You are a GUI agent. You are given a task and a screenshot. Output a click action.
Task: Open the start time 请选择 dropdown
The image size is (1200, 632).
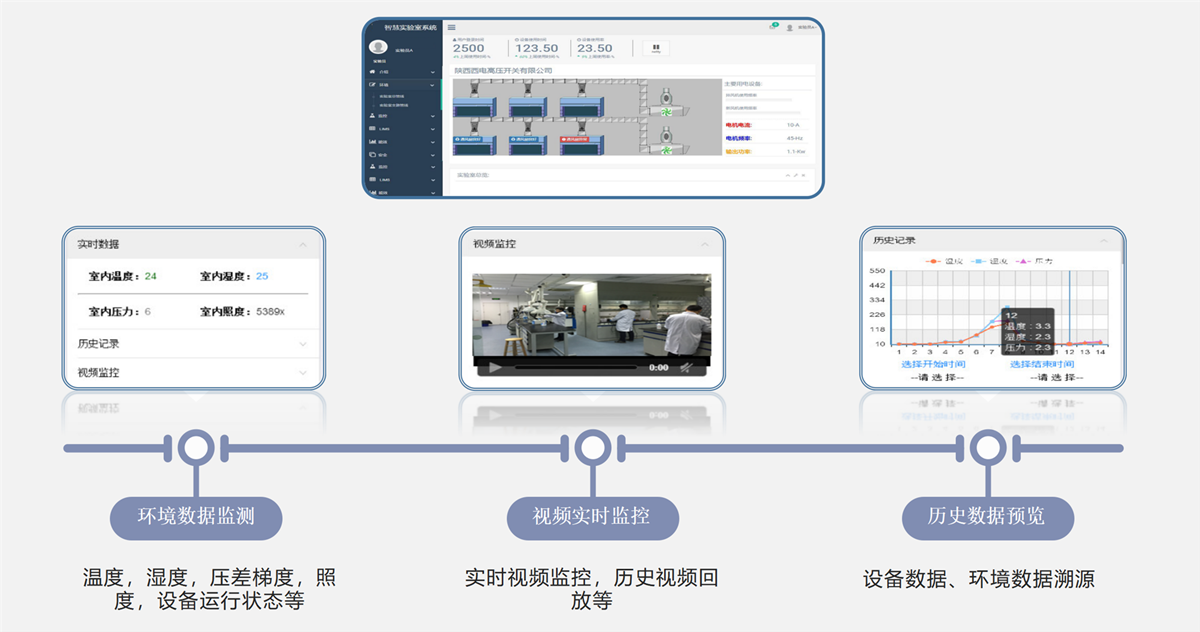(936, 378)
